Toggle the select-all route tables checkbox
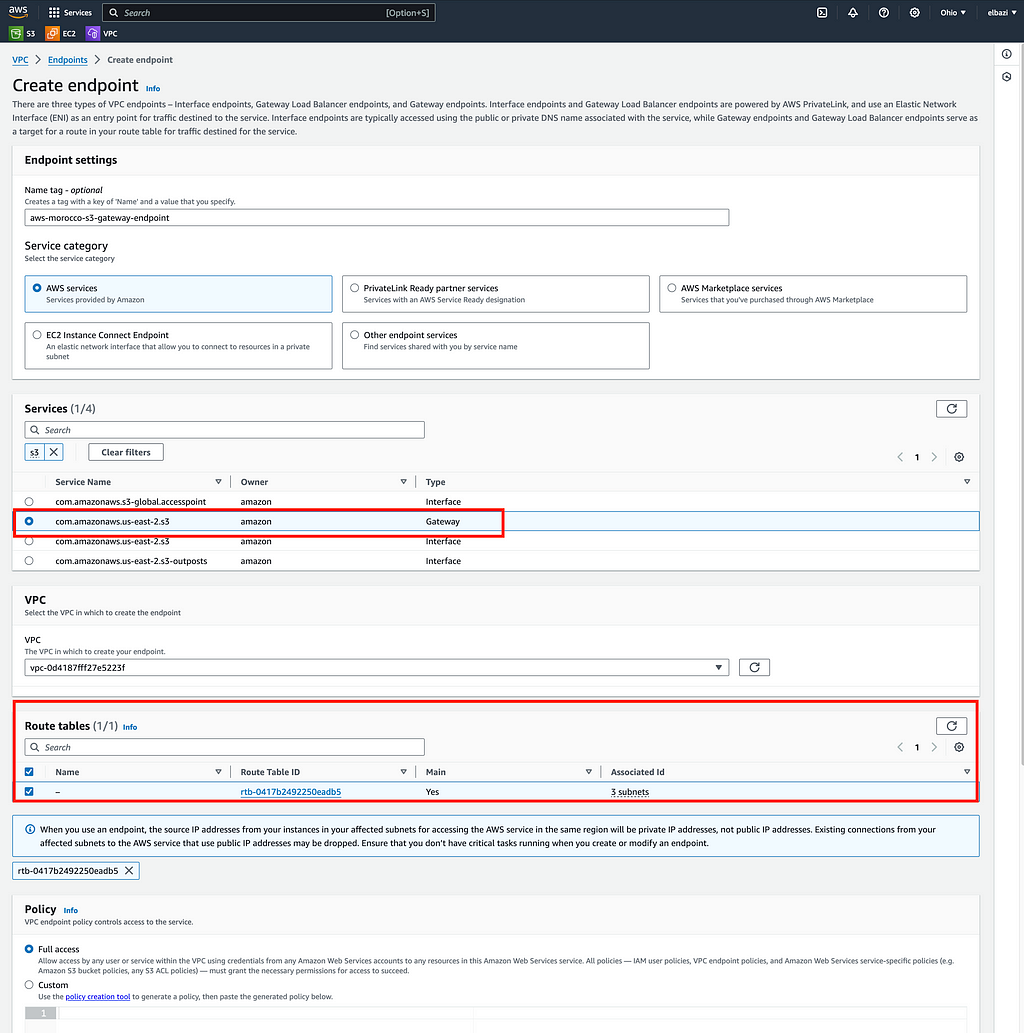This screenshot has width=1024, height=1033. [29, 772]
